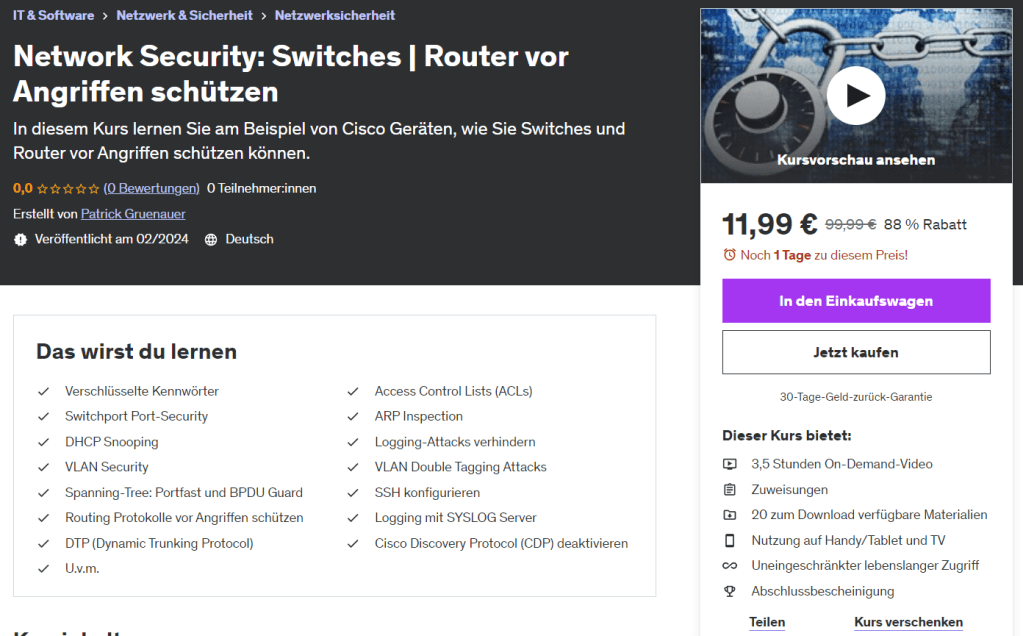Click the trophy certificate icon
This screenshot has width=1023, height=636.
coord(730,591)
